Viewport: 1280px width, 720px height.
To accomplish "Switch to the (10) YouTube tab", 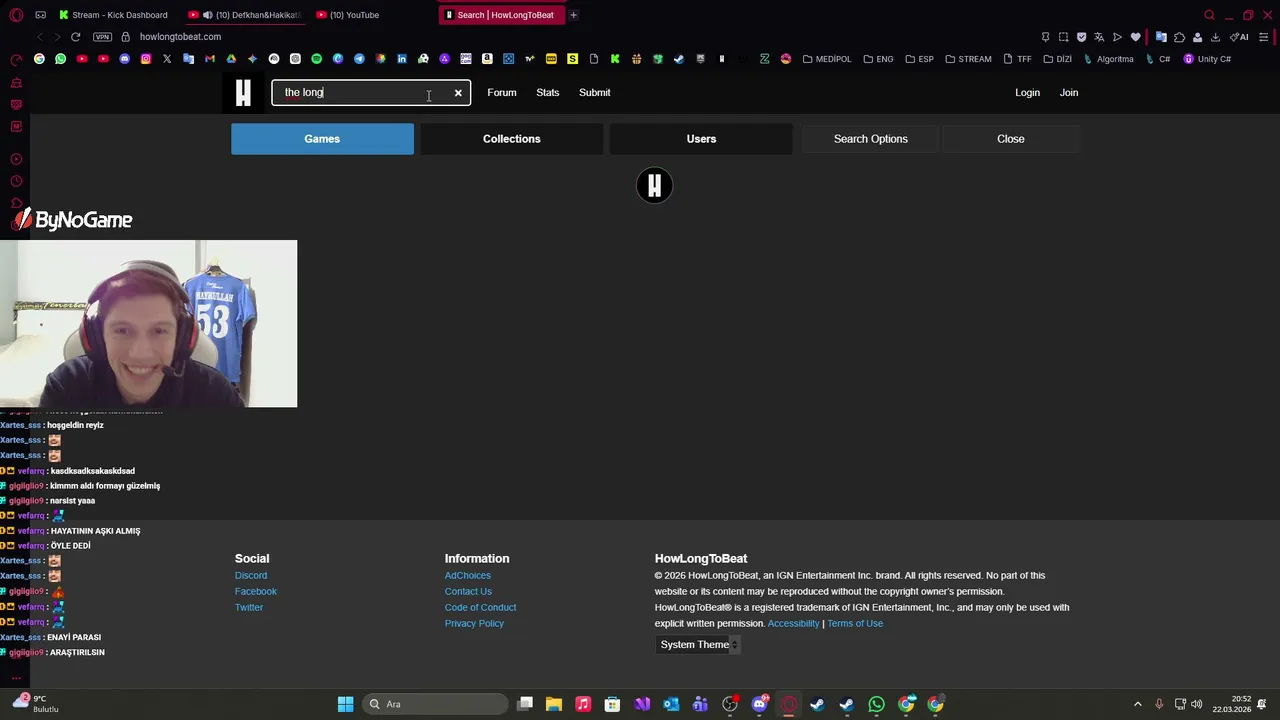I will [350, 15].
